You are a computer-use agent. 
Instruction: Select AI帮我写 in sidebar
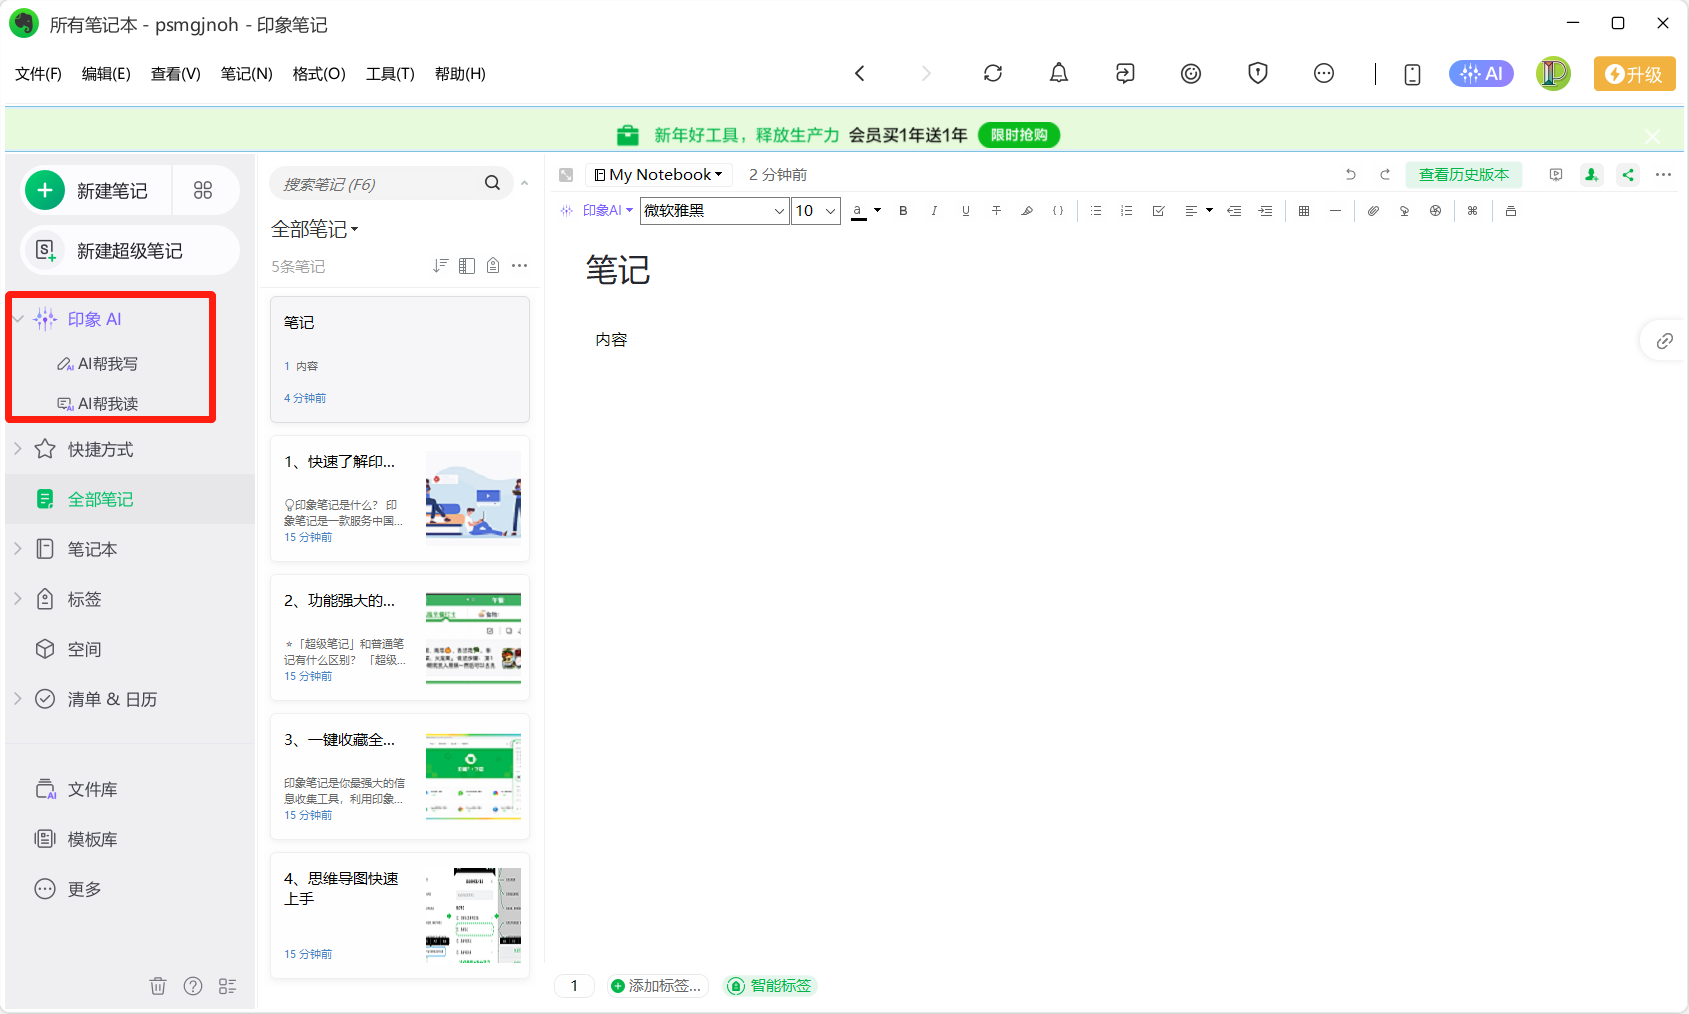coord(98,364)
